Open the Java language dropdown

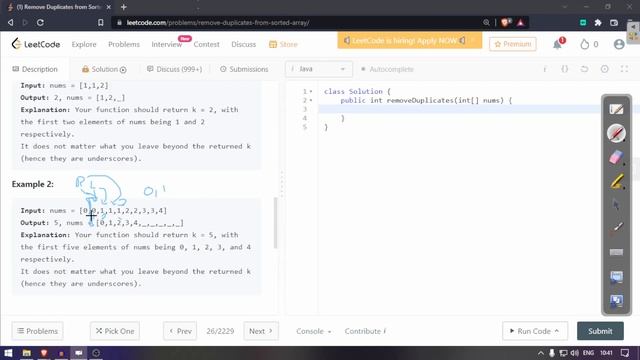tap(319, 69)
